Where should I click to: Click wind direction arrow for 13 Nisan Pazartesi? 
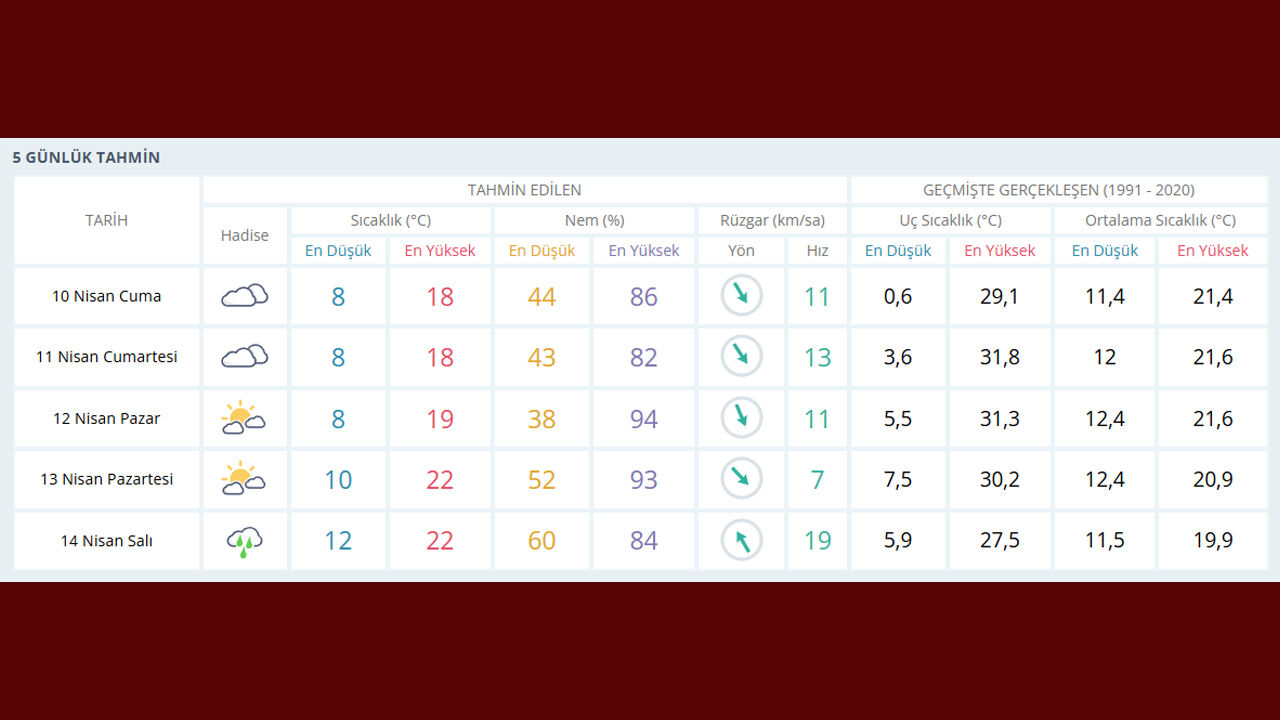point(741,479)
